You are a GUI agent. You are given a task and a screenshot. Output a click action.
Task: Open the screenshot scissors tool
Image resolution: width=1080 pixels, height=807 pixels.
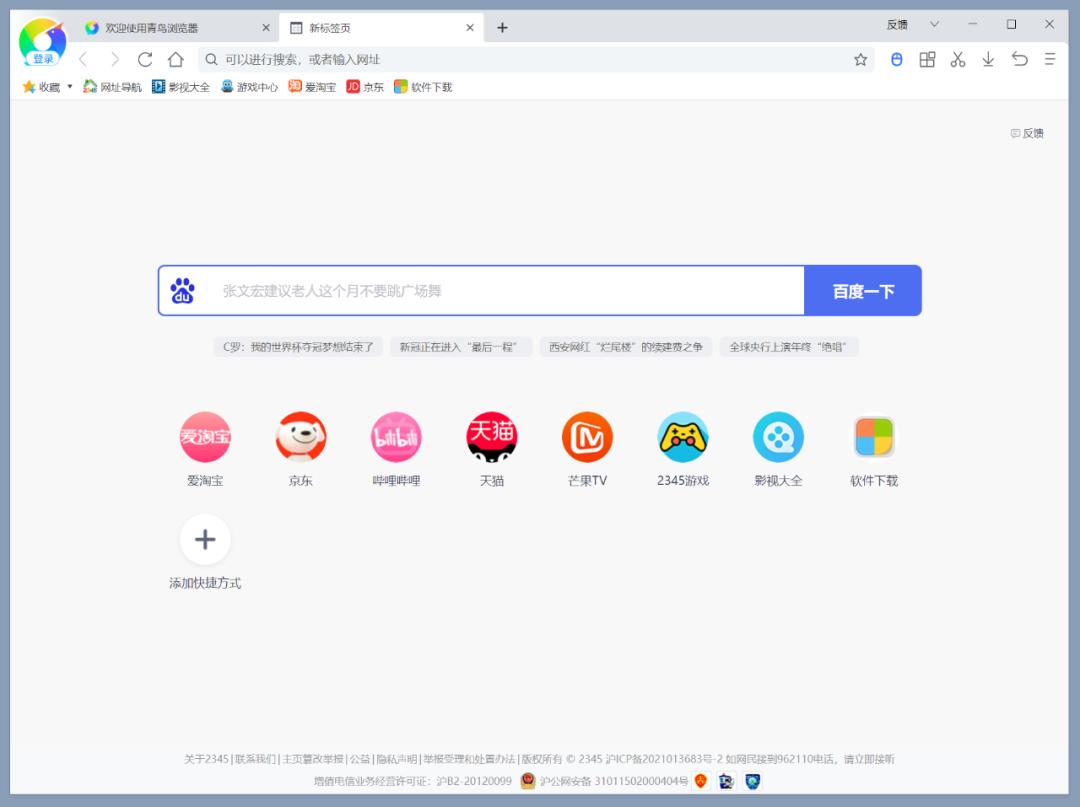point(957,60)
